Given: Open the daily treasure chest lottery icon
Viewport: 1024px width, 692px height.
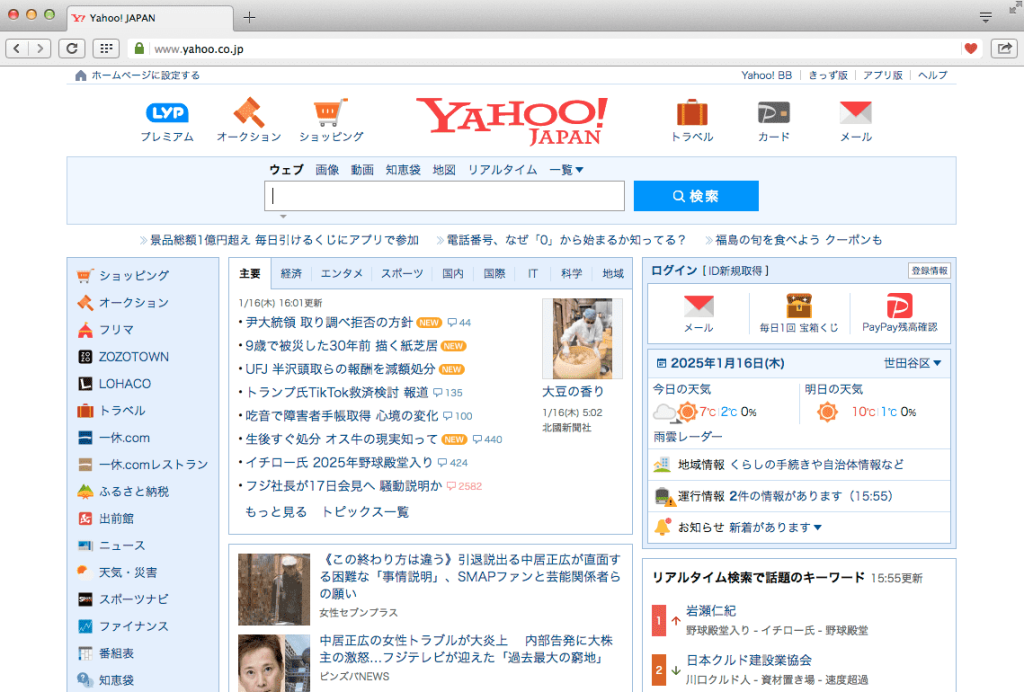Looking at the screenshot, I should [x=799, y=306].
